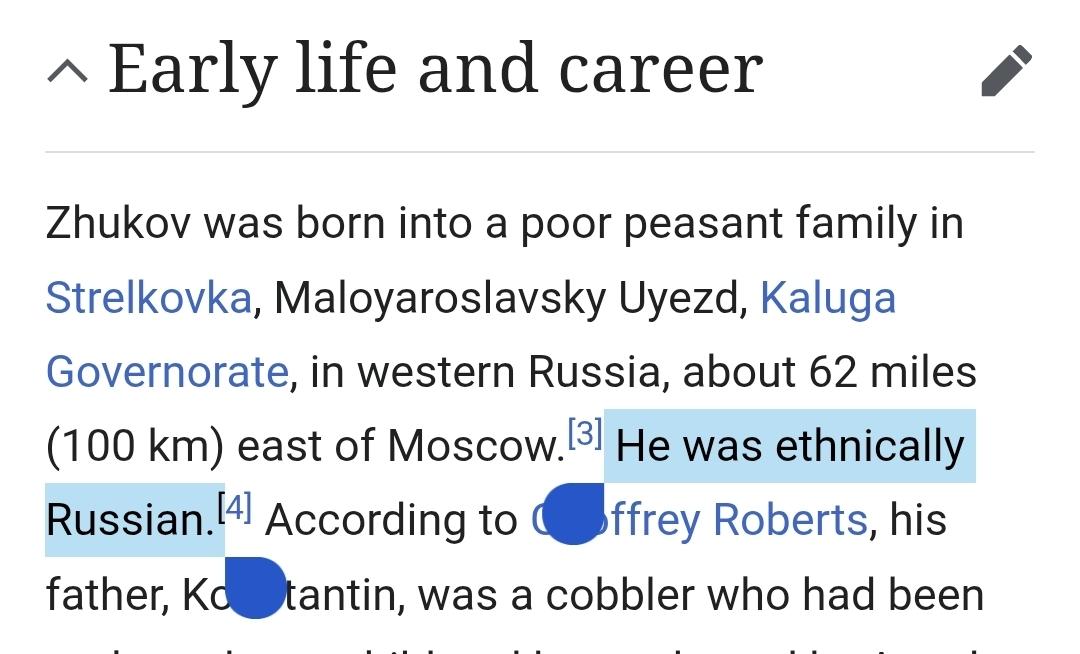This screenshot has height=654, width=1080.
Task: Click the edit pencil icon
Action: [1005, 71]
